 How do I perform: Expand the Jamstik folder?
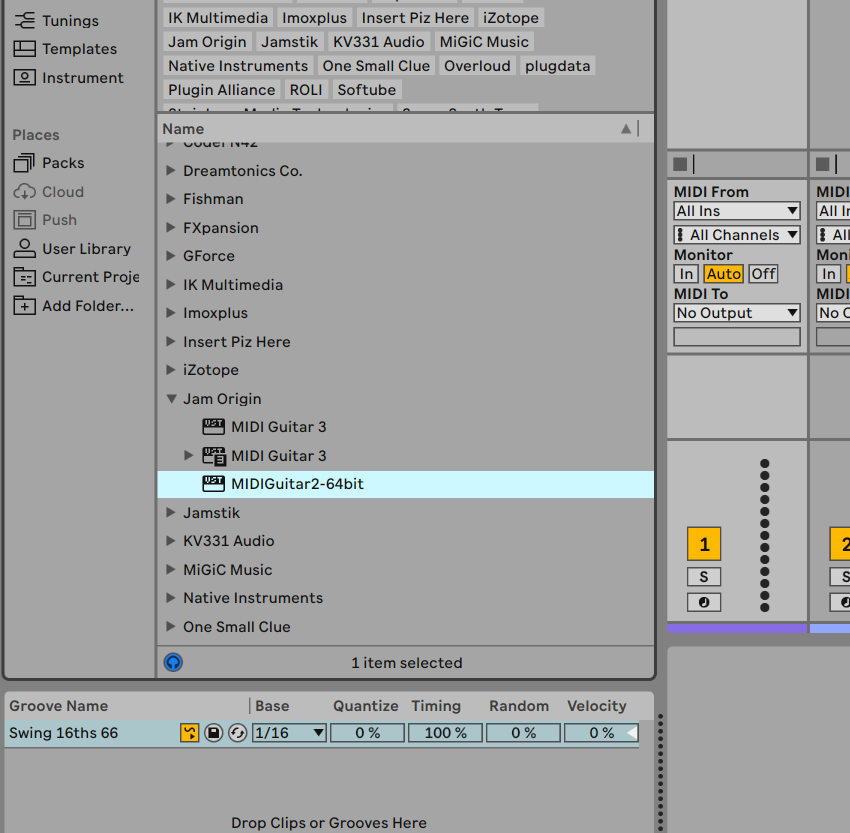tap(171, 512)
